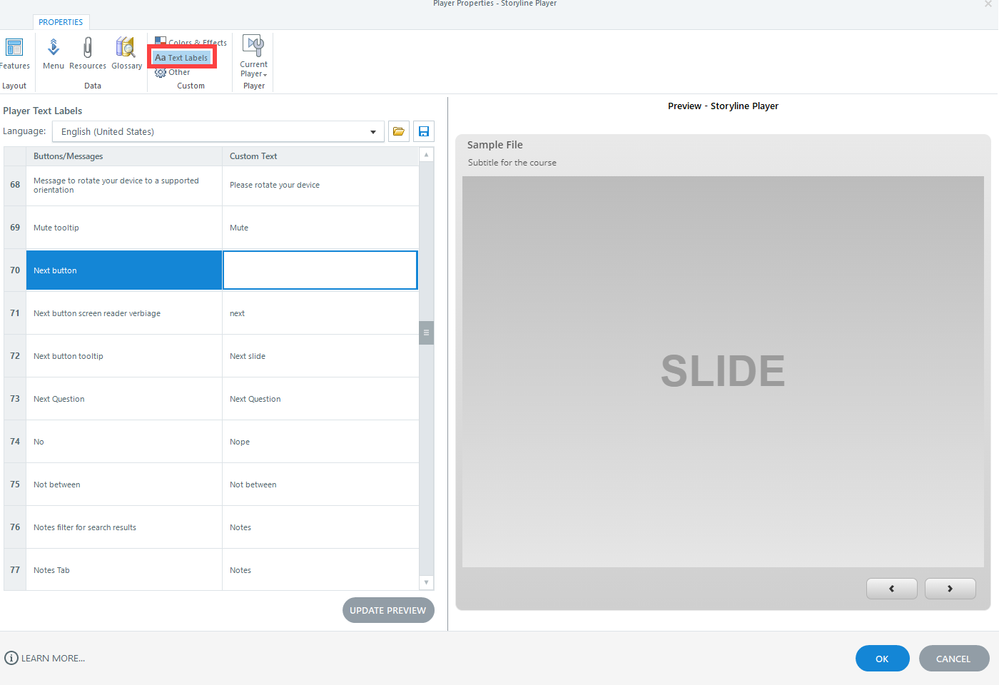
Task: Switch to the Properties tab
Action: pyautogui.click(x=61, y=22)
